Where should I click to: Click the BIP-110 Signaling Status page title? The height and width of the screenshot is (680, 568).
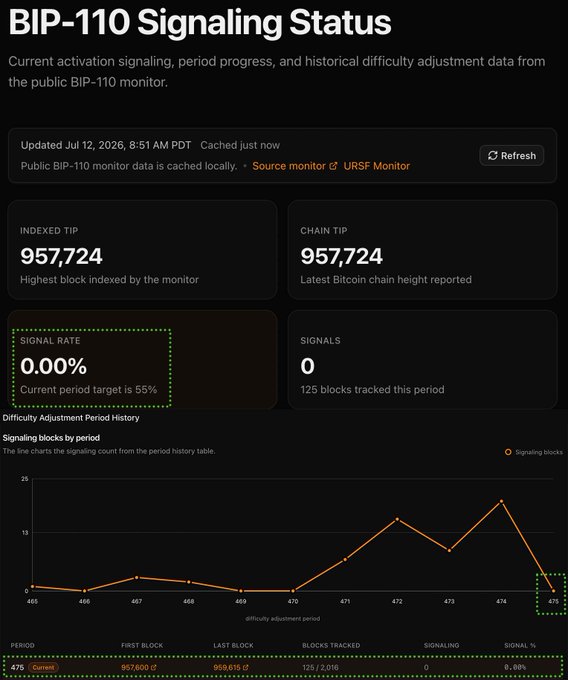(x=200, y=22)
